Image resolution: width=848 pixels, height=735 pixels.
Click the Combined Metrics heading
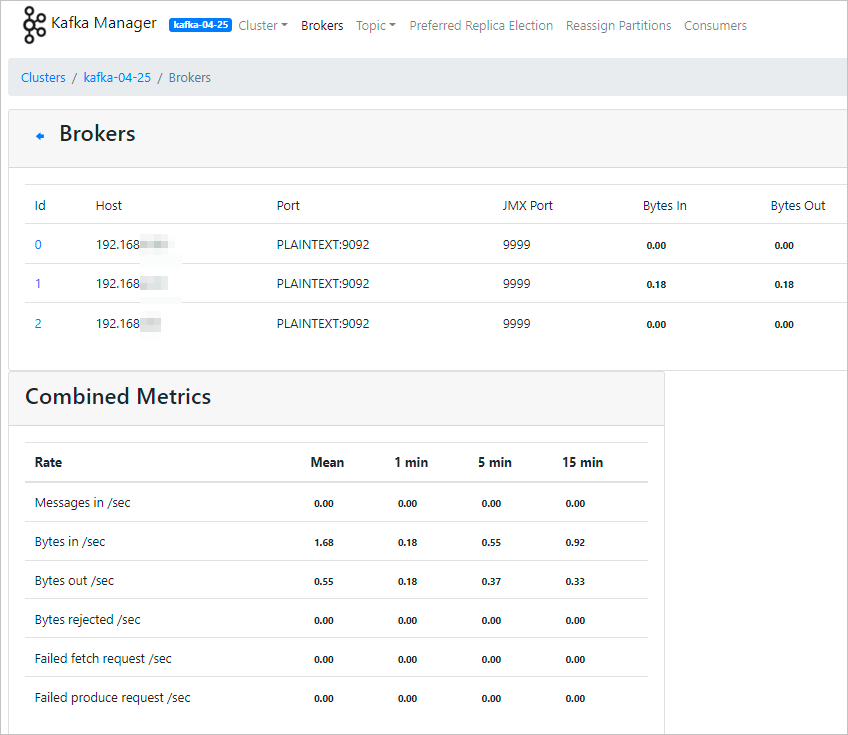tap(118, 396)
